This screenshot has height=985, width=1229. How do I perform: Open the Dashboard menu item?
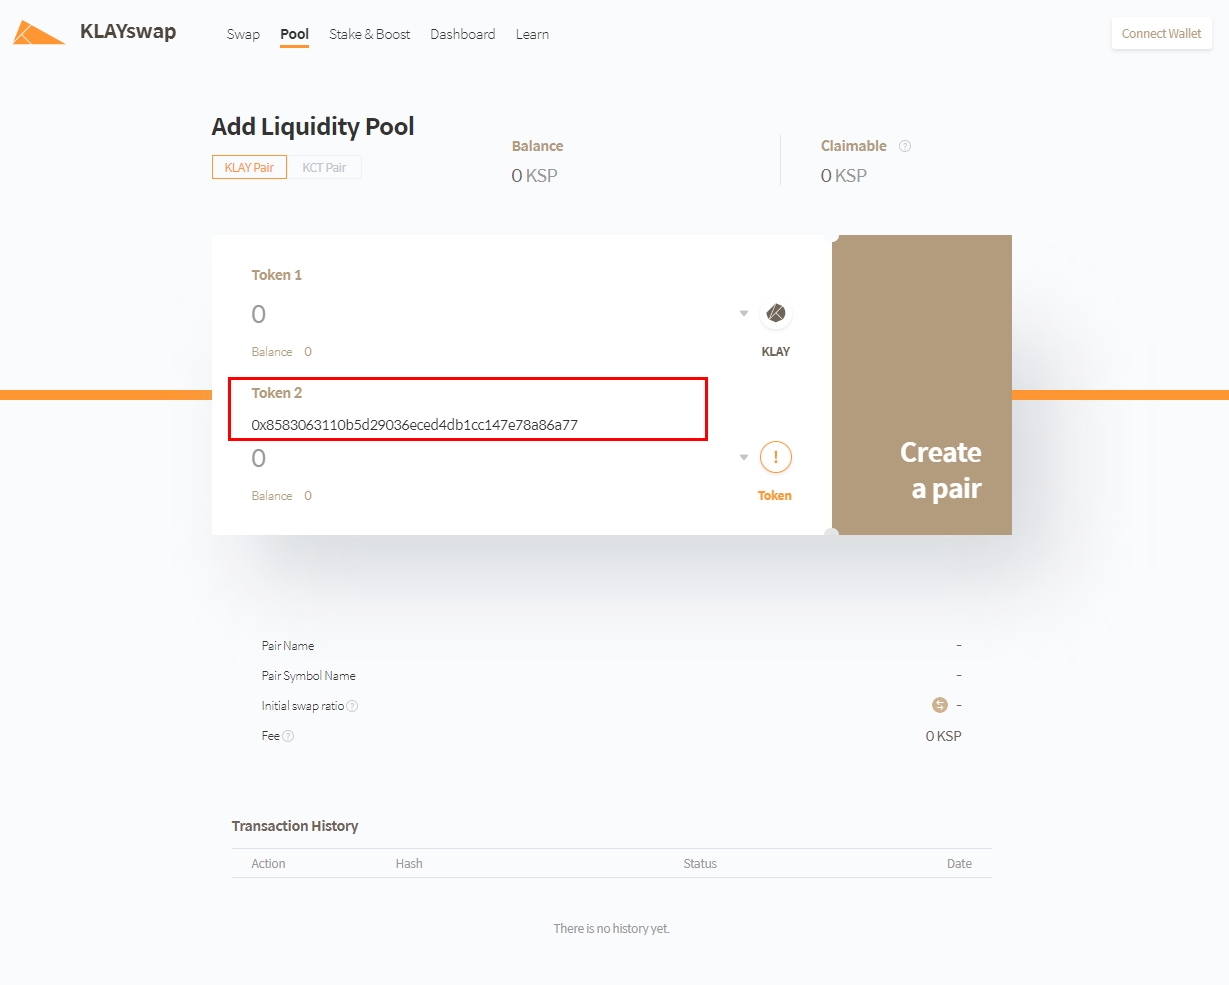point(462,34)
